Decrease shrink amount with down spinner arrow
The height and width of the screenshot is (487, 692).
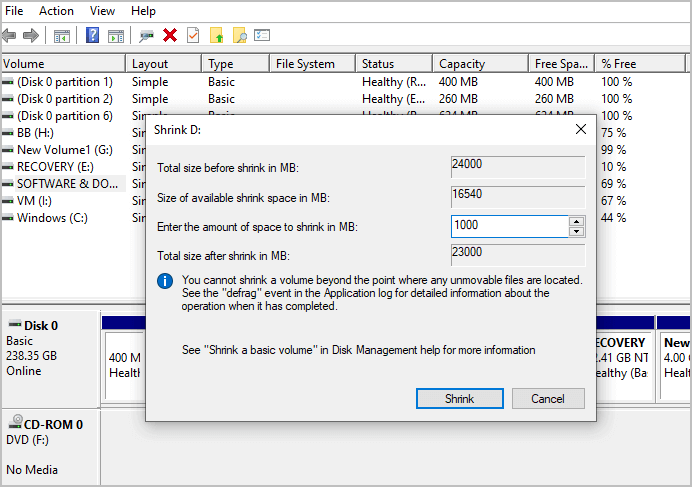tap(576, 232)
